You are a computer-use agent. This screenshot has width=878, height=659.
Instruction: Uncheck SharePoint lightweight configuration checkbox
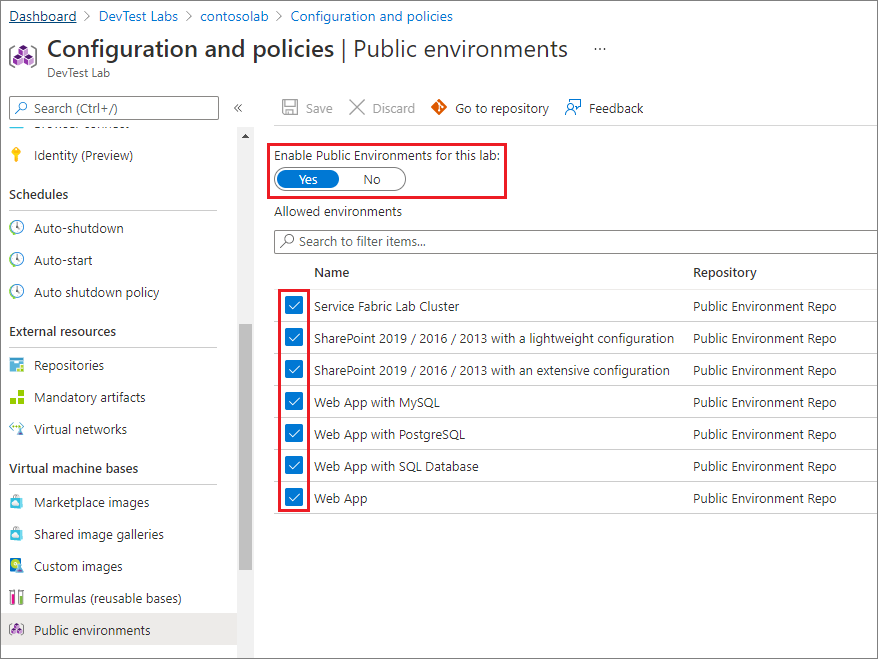294,337
